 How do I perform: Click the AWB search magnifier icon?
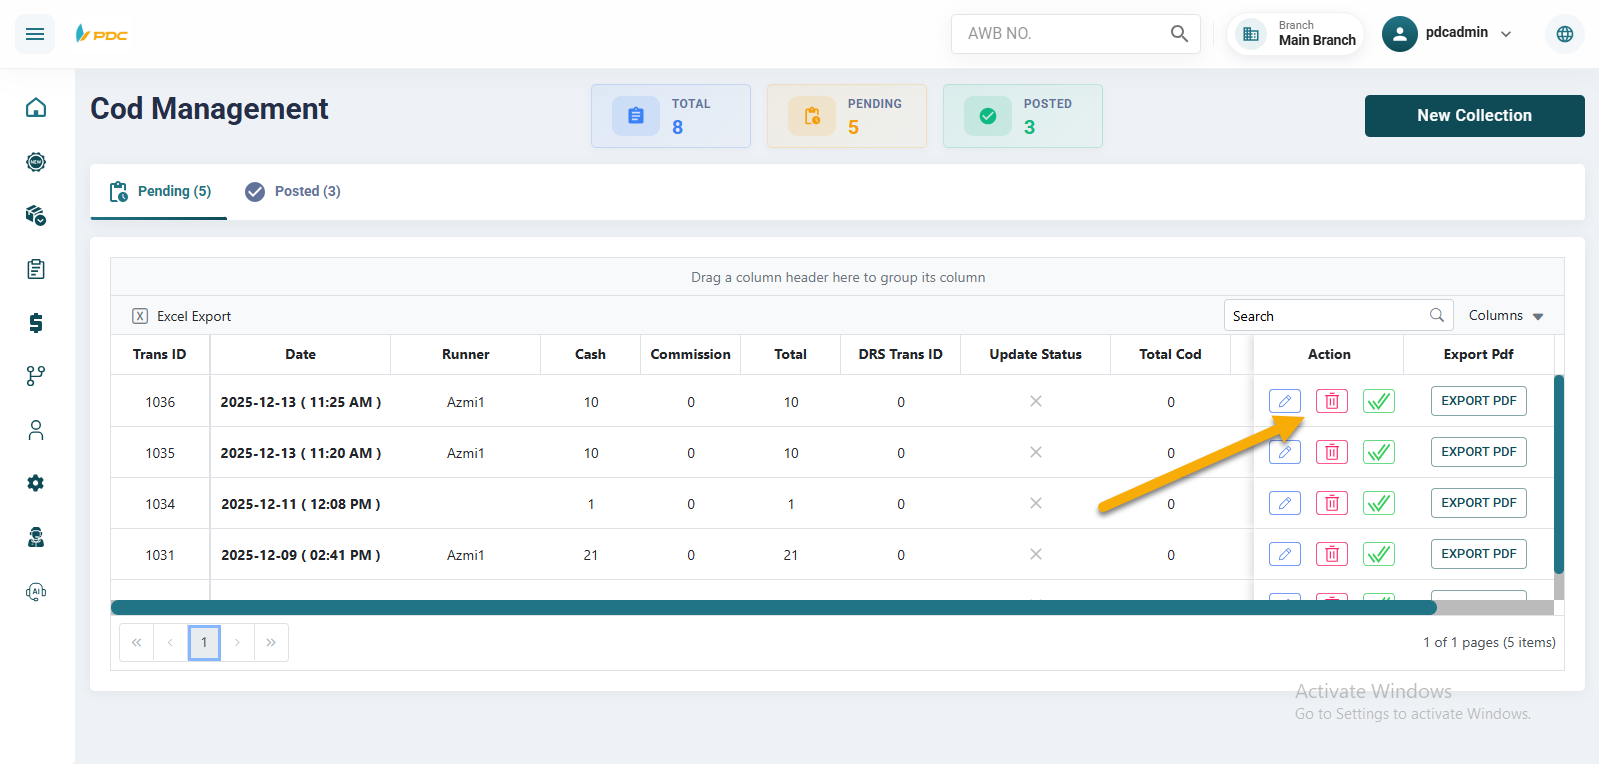tap(1179, 34)
